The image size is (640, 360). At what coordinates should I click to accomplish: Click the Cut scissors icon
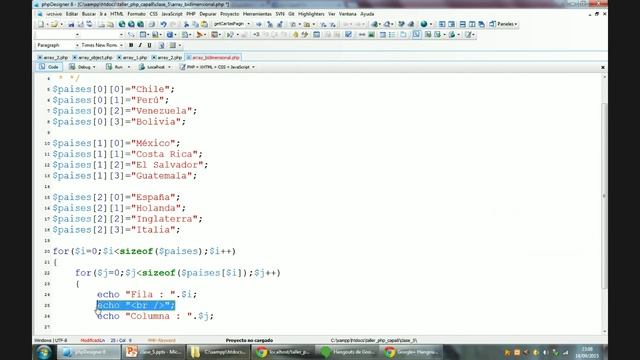point(186,24)
